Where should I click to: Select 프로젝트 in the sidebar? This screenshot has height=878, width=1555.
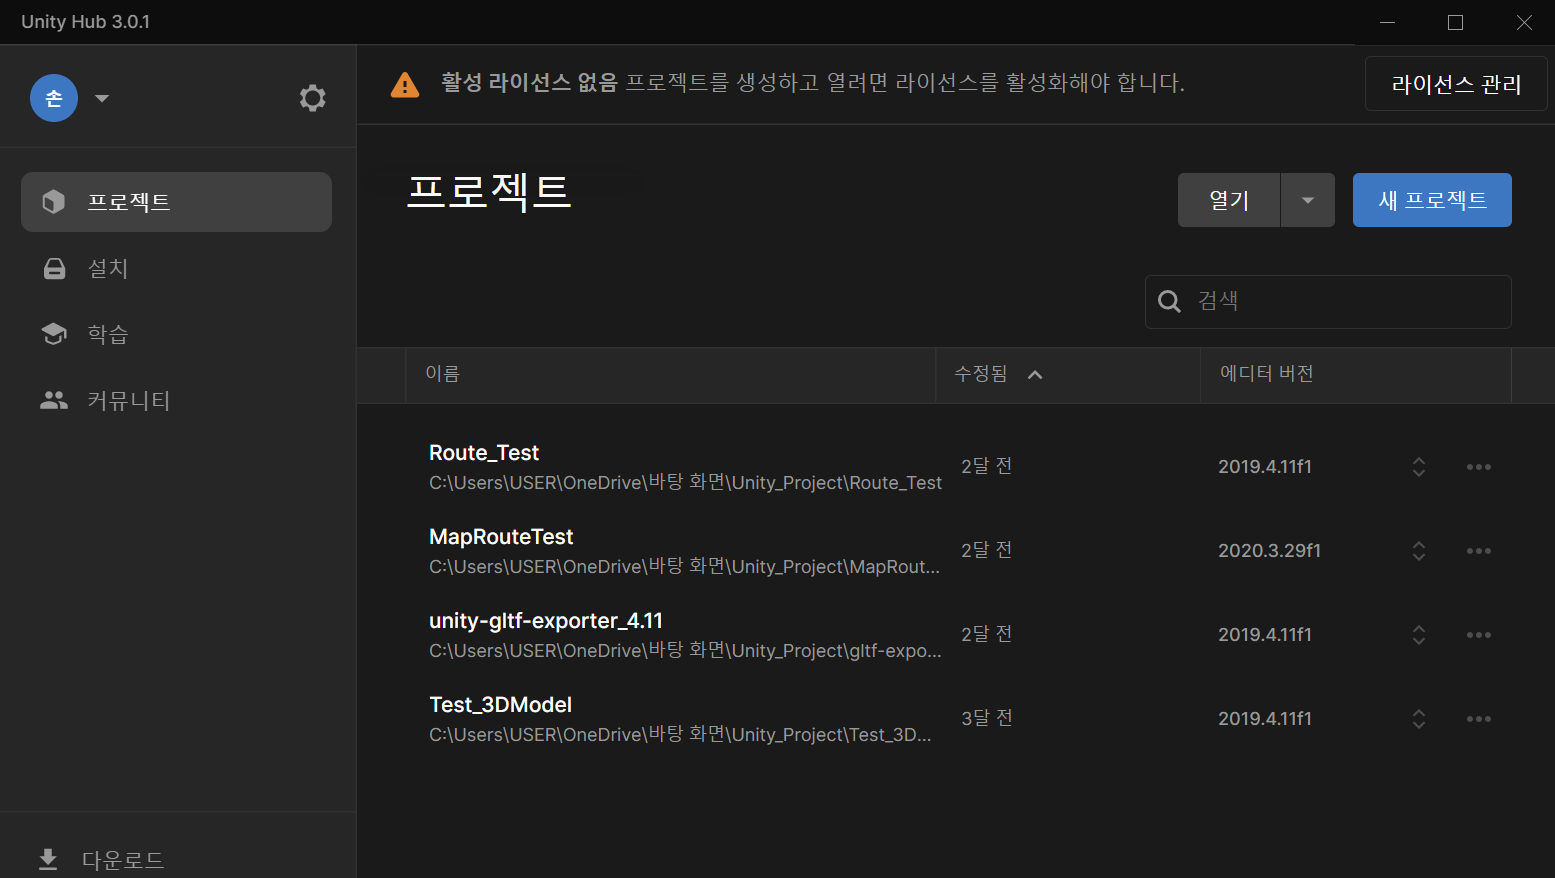tap(176, 202)
